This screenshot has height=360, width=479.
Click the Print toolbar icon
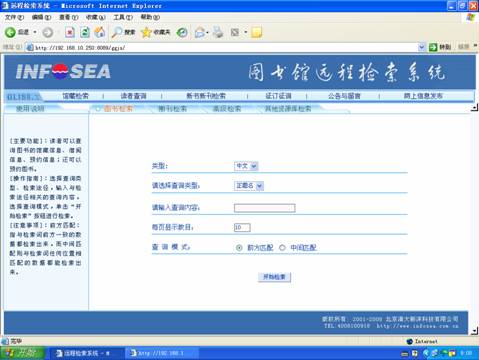coord(218,32)
